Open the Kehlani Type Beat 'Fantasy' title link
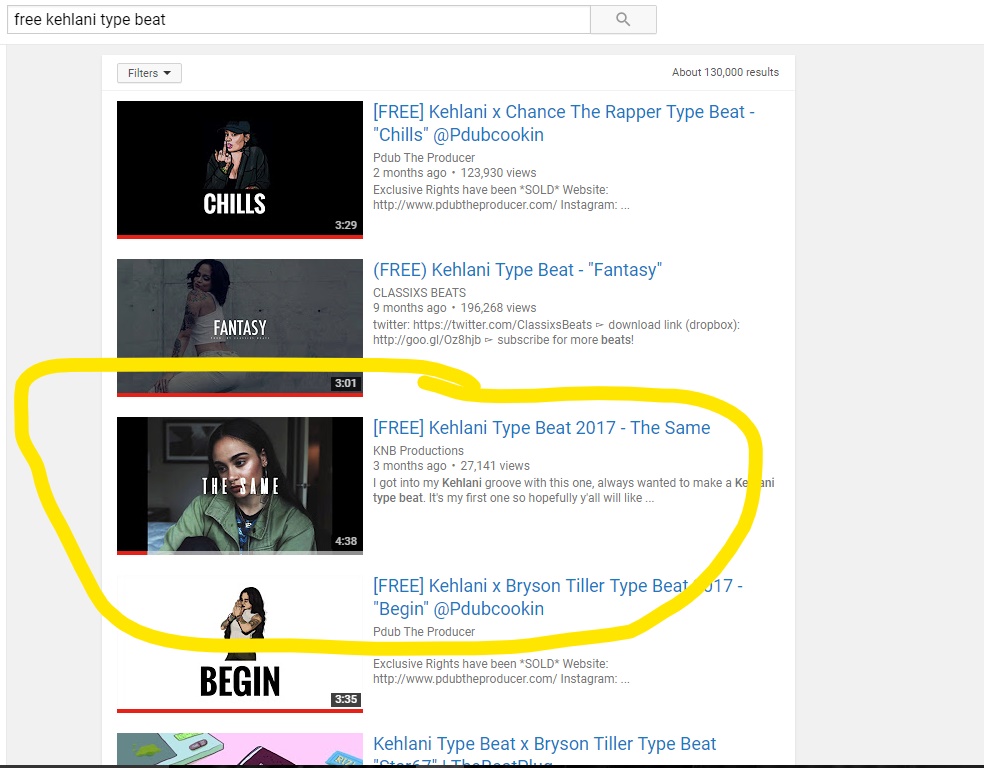The width and height of the screenshot is (984, 768). click(517, 270)
